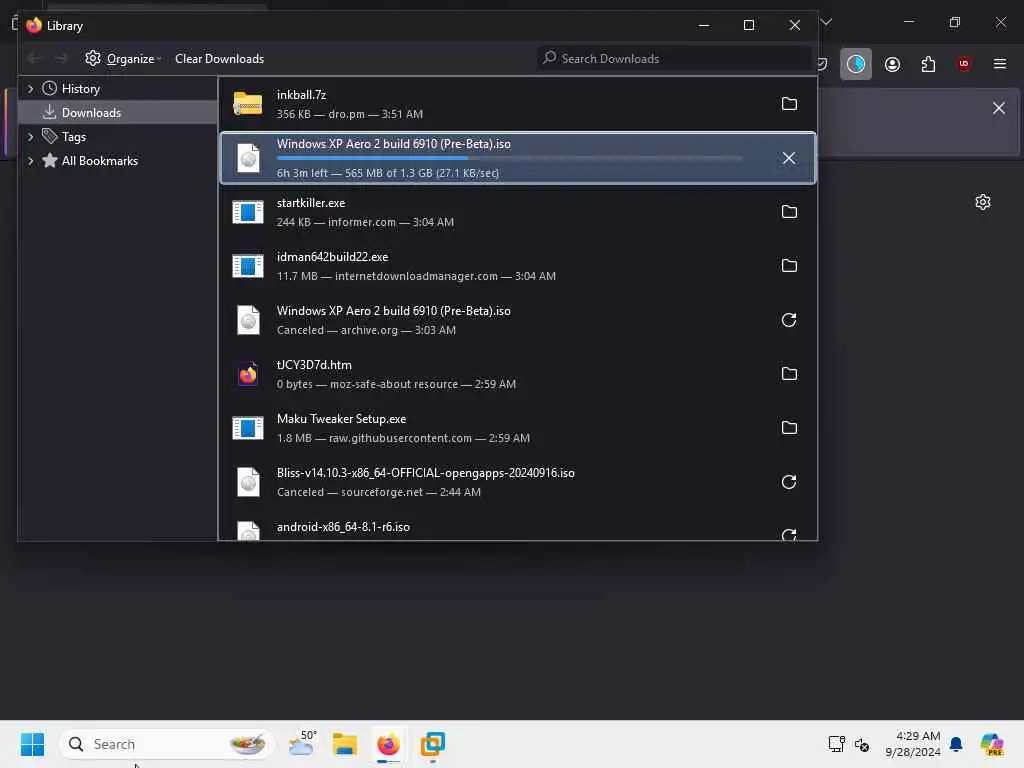Screen dimensions: 1024x768
Task: Open uBlock Origin extension icon
Action: 964,64
